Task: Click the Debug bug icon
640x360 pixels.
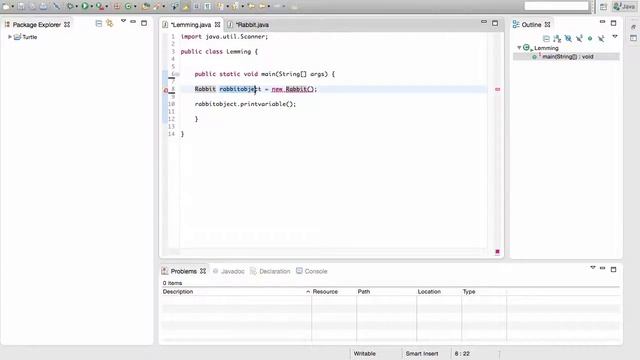Action: tap(70, 6)
